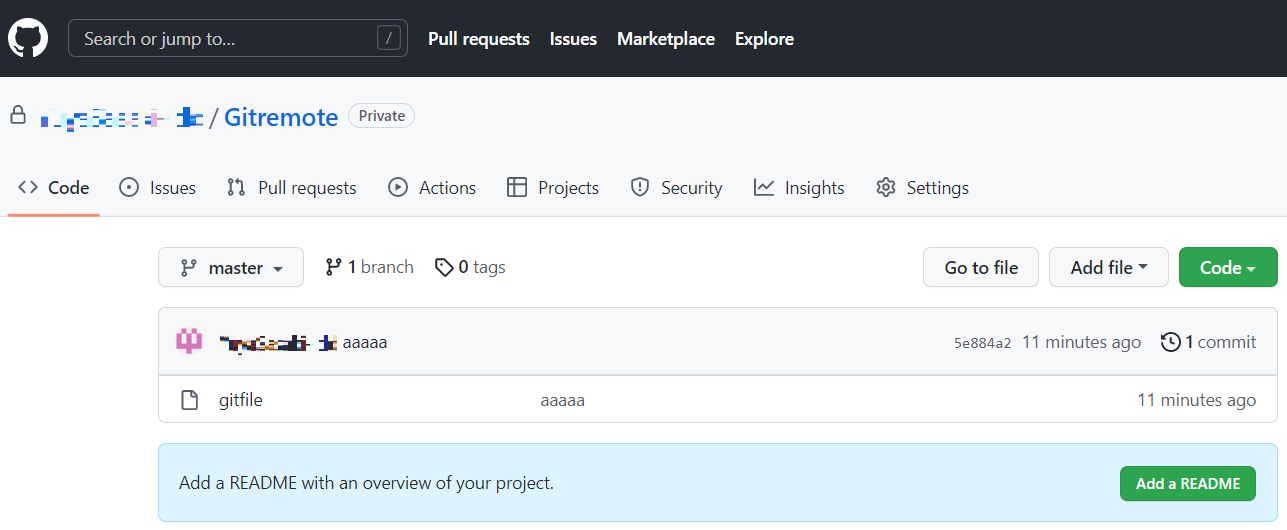Switch to the Insights tab
The image size is (1287, 530).
click(799, 187)
